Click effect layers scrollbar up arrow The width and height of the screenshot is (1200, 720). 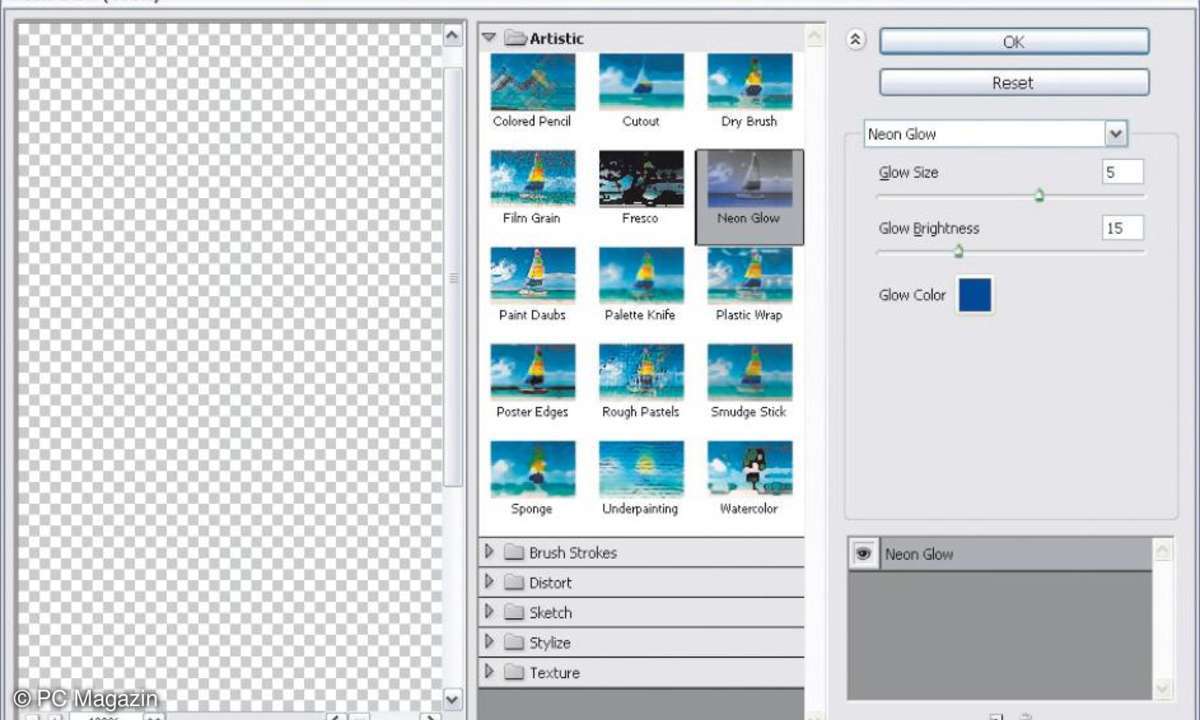tap(1163, 550)
